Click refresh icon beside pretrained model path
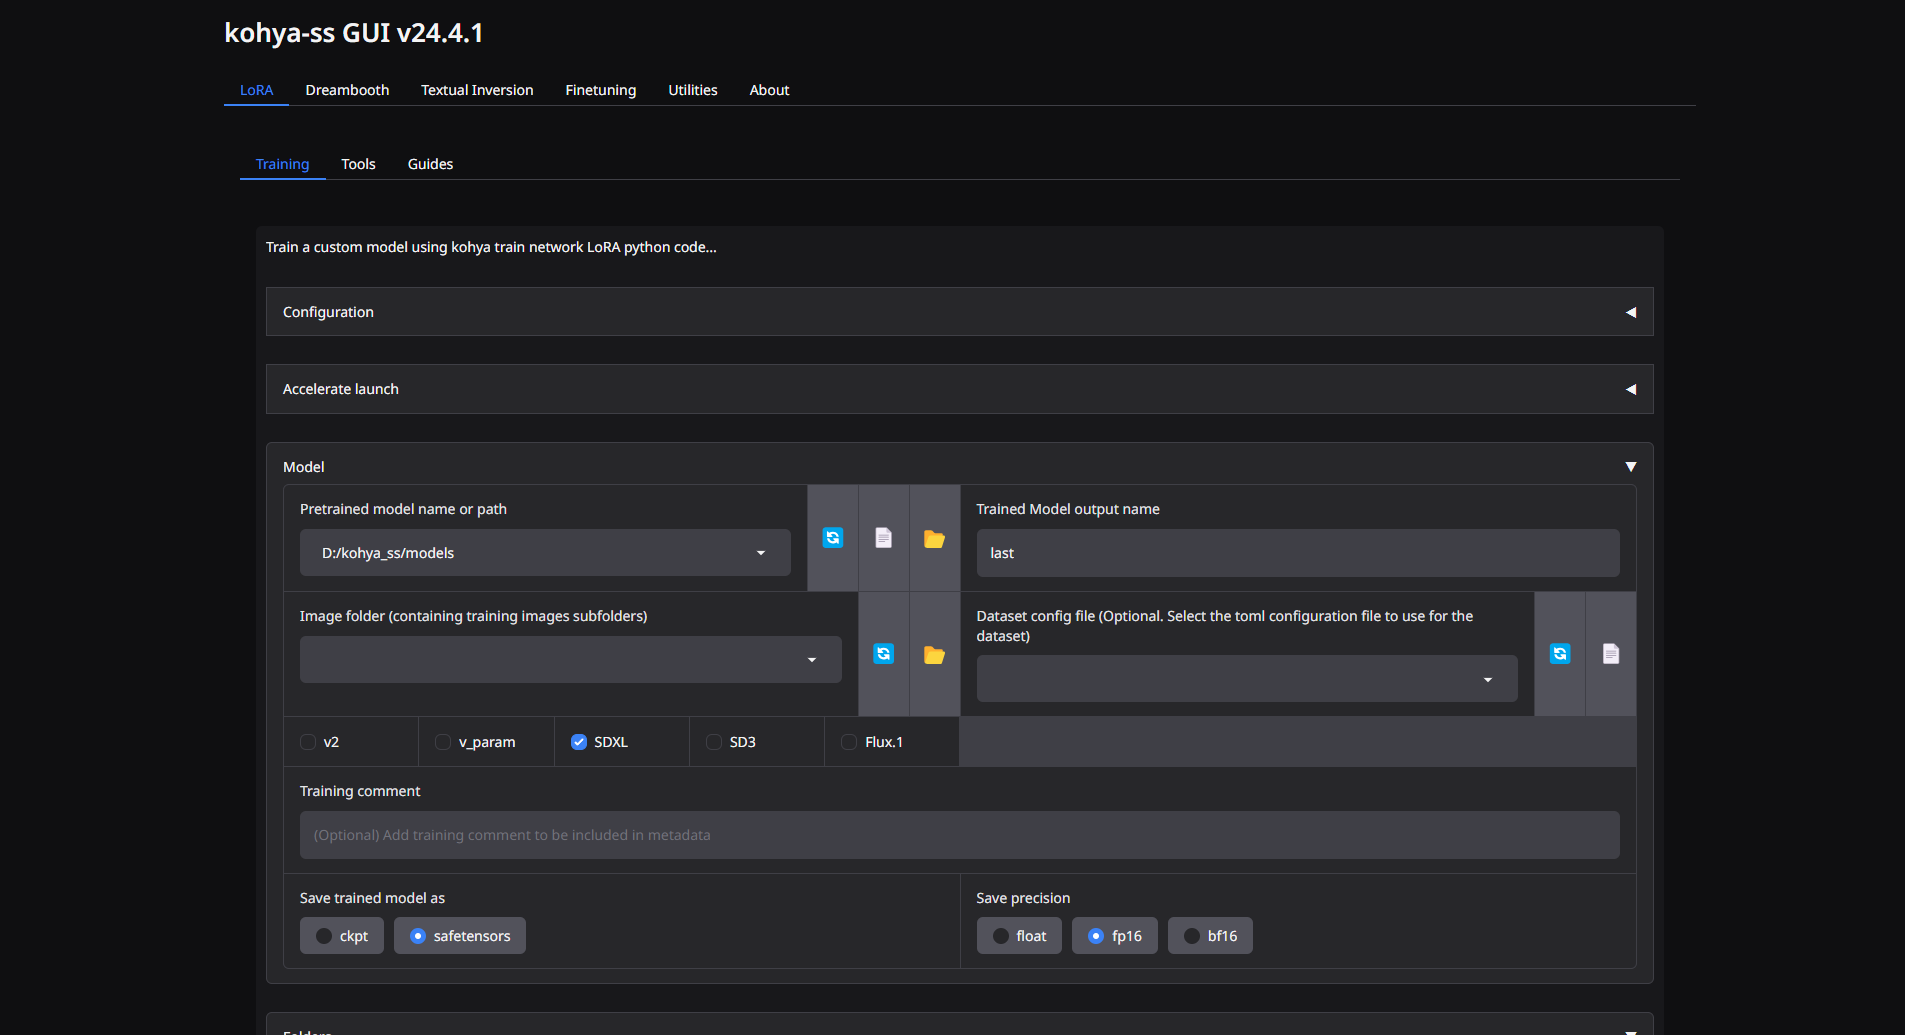 pos(832,538)
